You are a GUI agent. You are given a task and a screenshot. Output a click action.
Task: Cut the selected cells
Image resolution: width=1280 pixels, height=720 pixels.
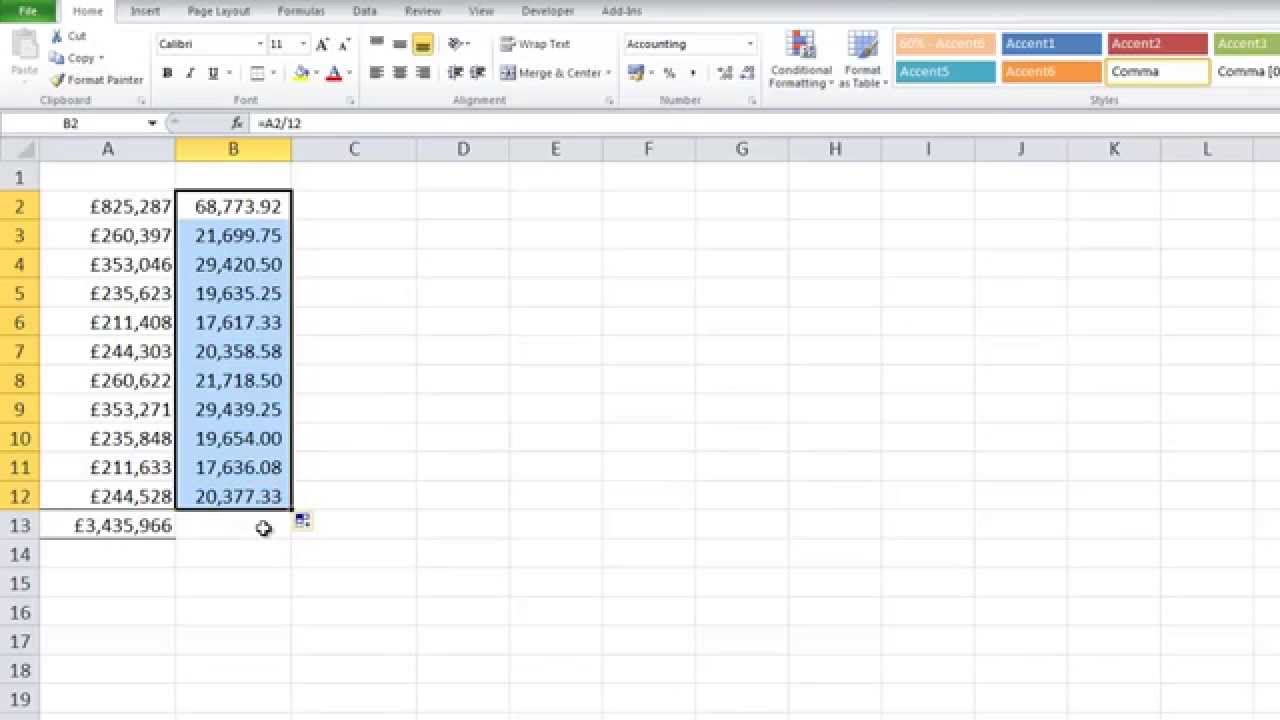point(69,36)
